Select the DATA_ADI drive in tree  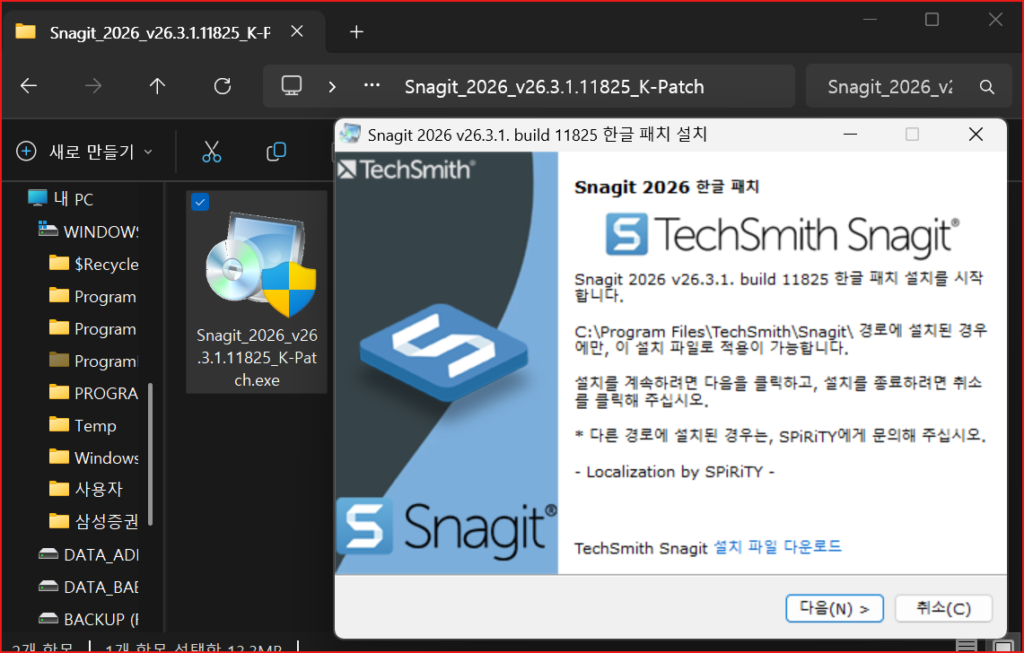pyautogui.click(x=89, y=554)
